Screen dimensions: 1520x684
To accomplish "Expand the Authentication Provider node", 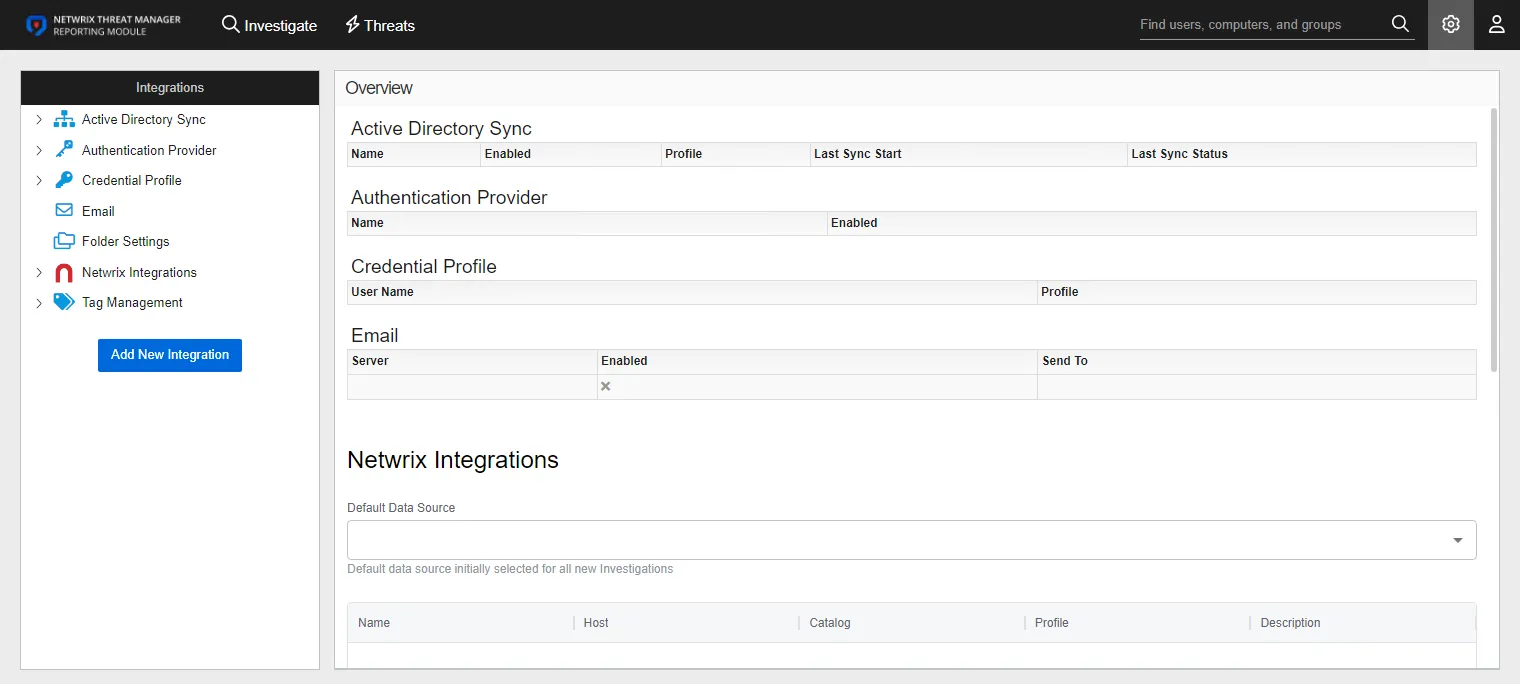I will pyautogui.click(x=39, y=150).
